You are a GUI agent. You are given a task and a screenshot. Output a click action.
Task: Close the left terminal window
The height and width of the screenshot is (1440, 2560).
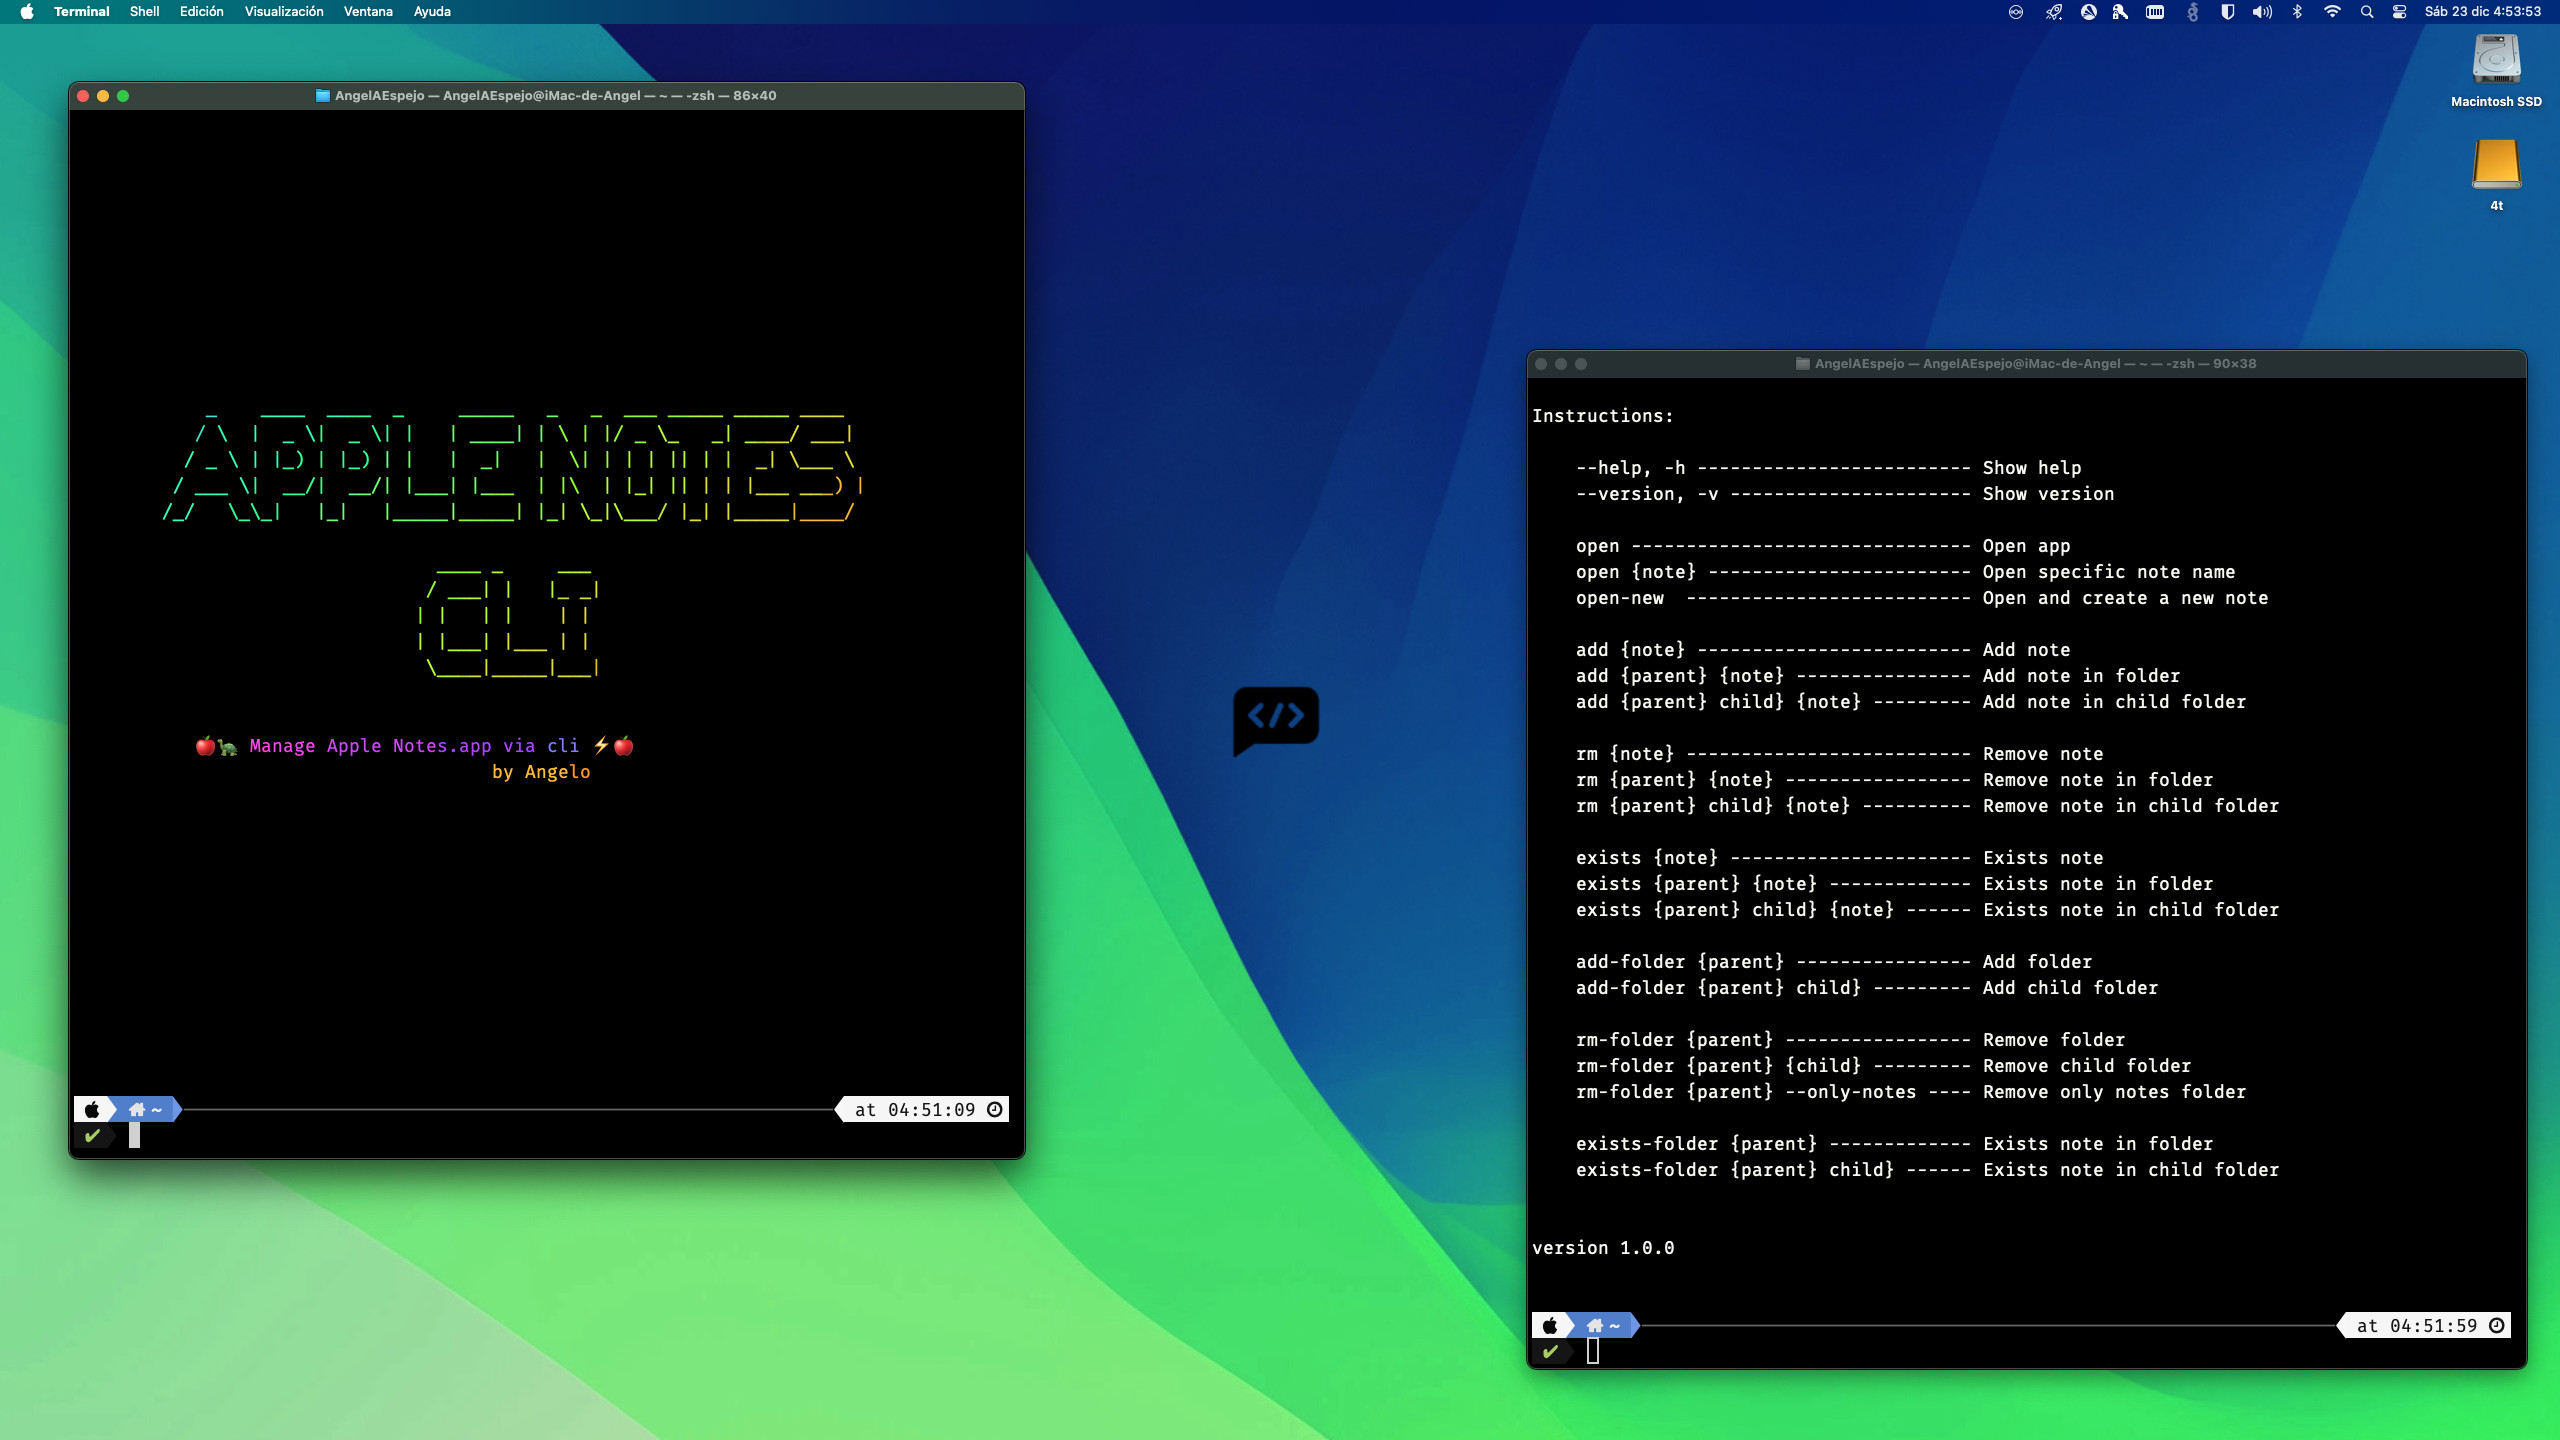(x=83, y=96)
